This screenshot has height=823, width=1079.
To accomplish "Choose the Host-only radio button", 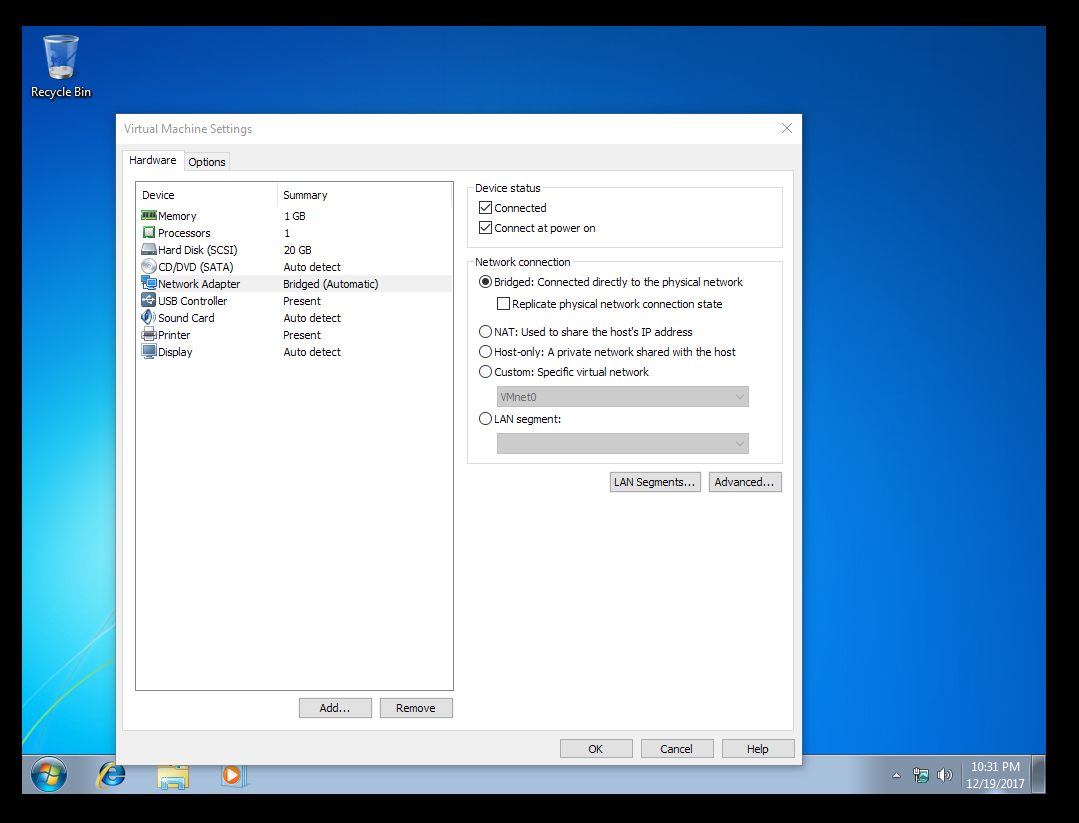I will pos(485,351).
